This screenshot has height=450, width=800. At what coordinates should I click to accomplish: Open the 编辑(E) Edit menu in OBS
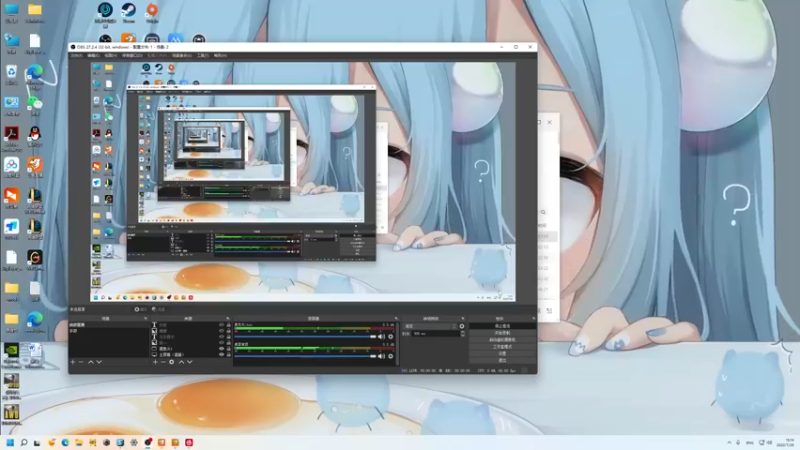coord(93,55)
